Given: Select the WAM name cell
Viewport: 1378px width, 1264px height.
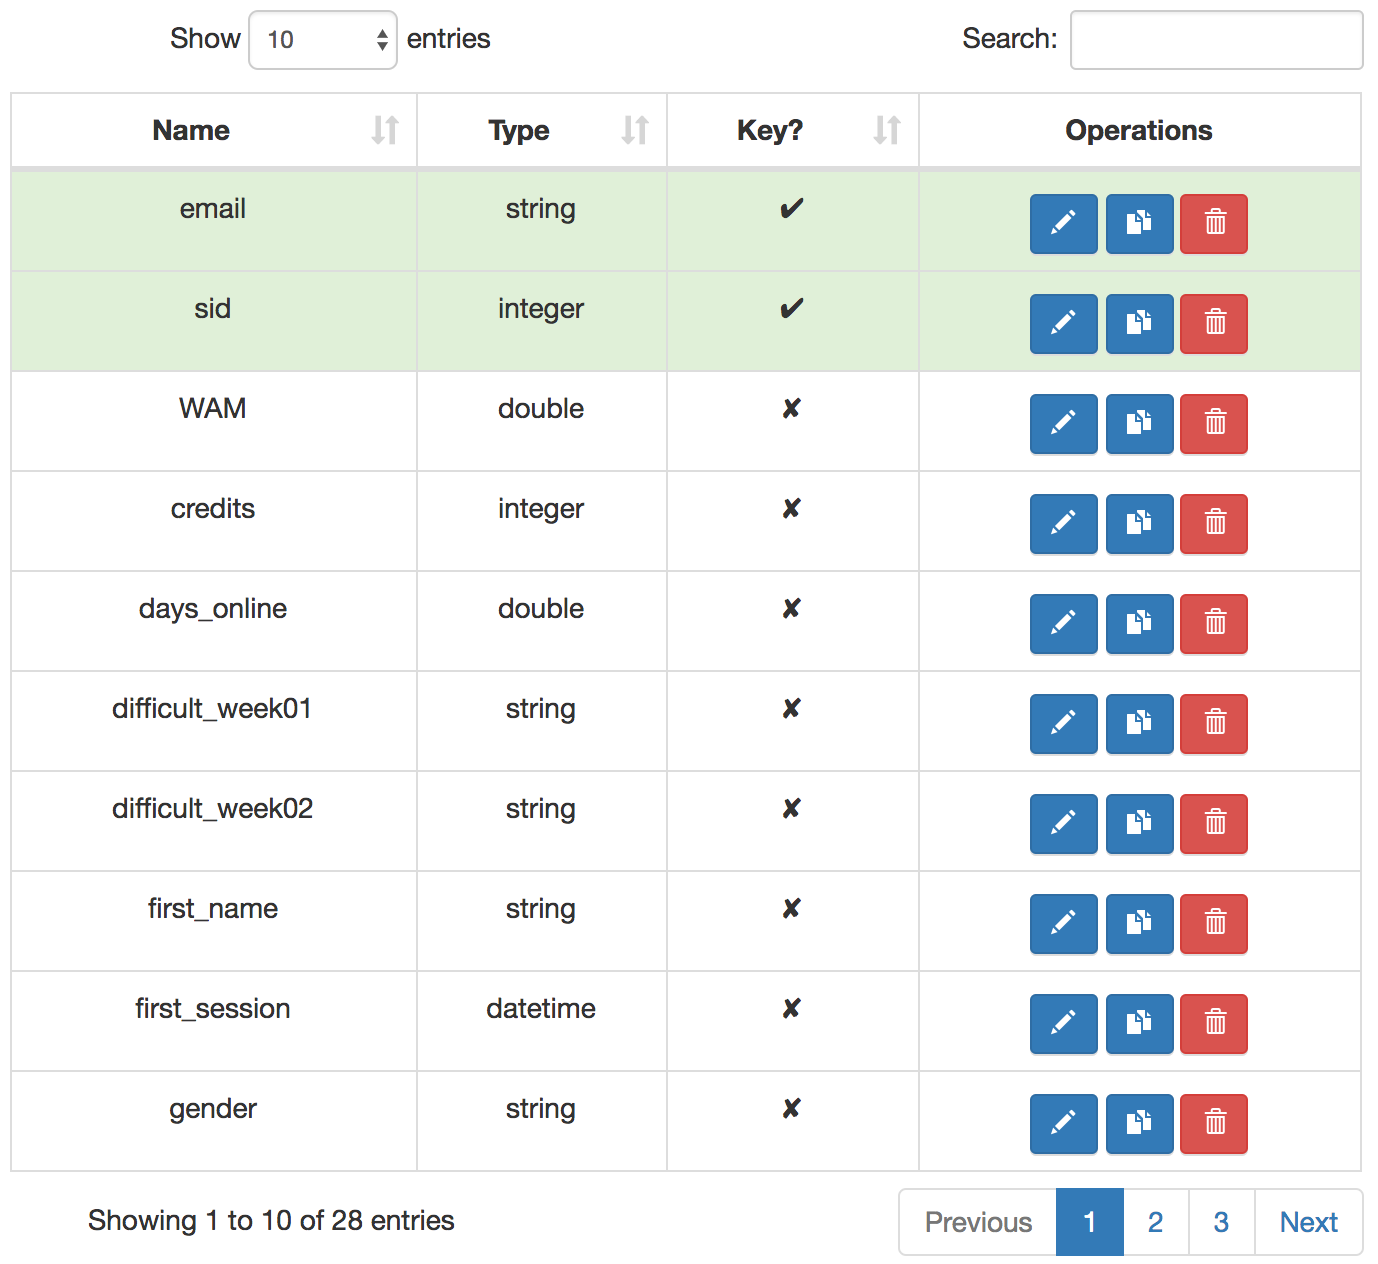Looking at the screenshot, I should pos(214,421).
